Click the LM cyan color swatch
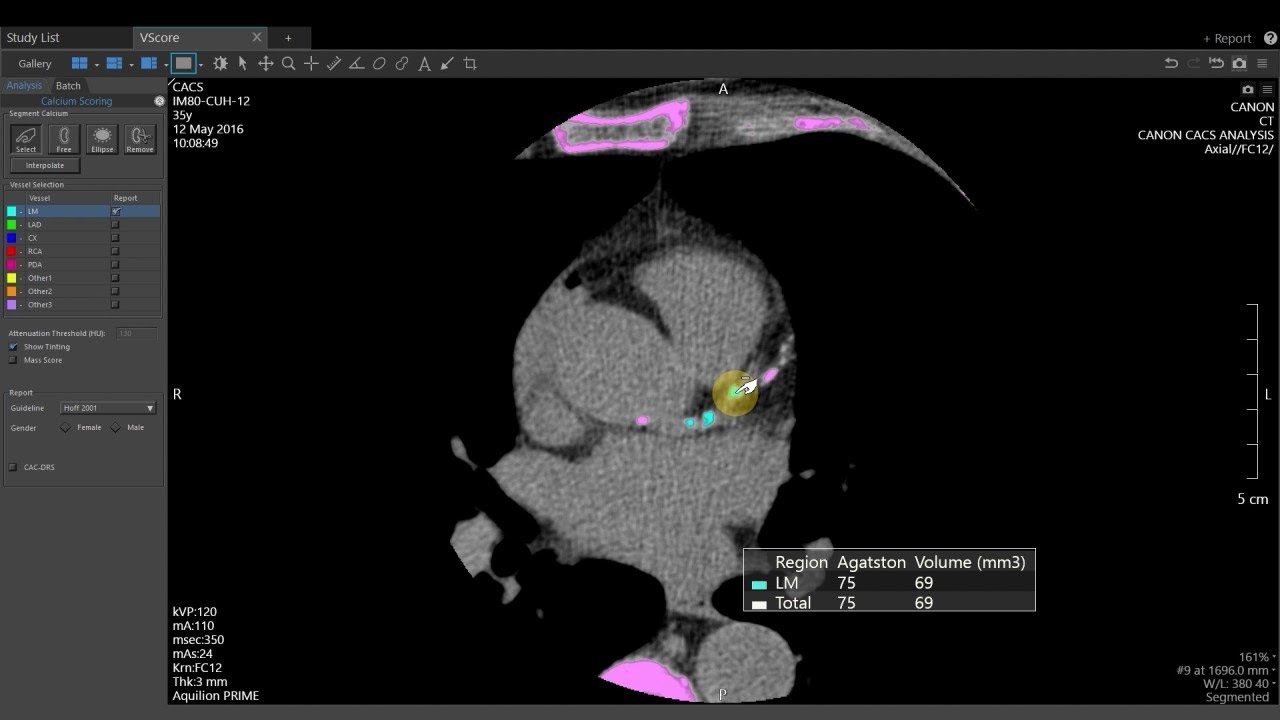1280x720 pixels. 11,211
